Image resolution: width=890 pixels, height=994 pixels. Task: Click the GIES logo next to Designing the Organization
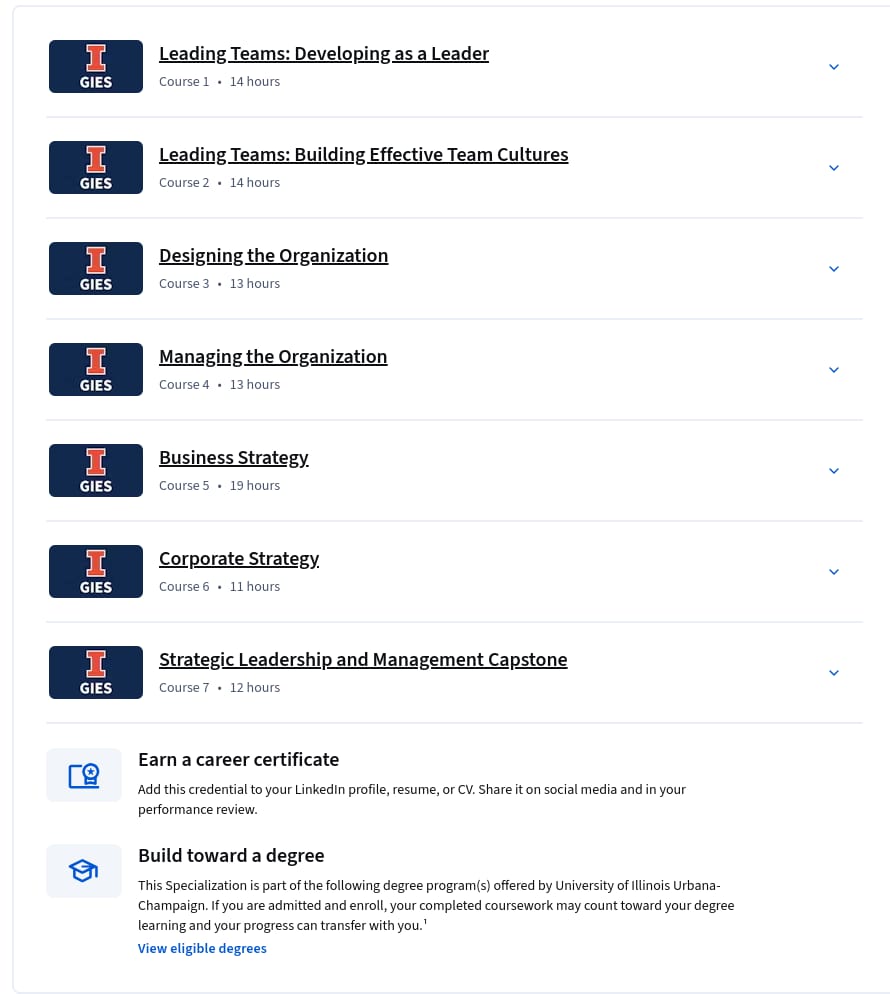(x=96, y=268)
